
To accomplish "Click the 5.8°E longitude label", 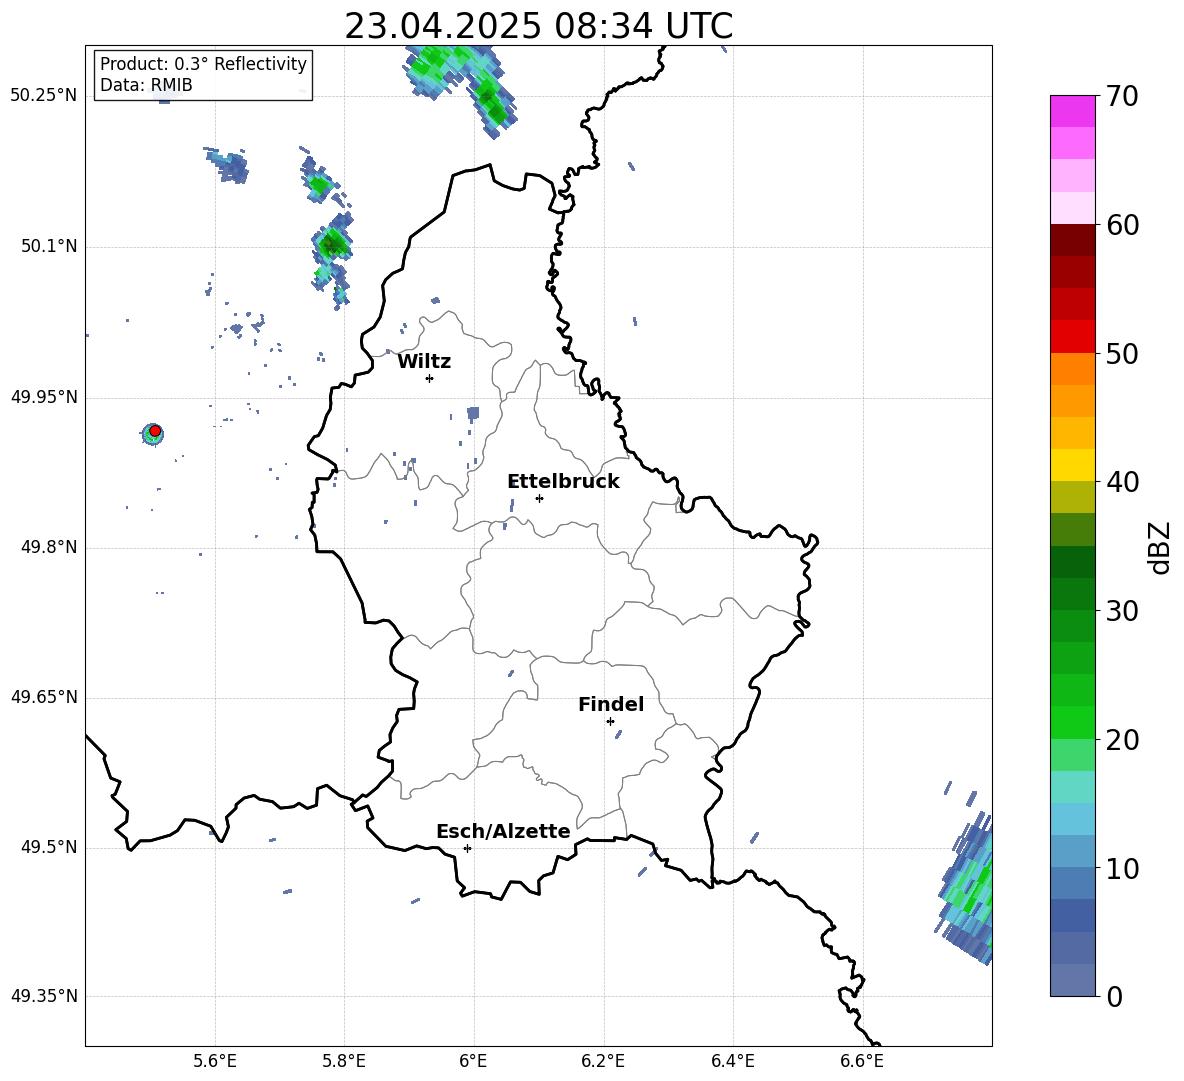I will [x=344, y=1061].
